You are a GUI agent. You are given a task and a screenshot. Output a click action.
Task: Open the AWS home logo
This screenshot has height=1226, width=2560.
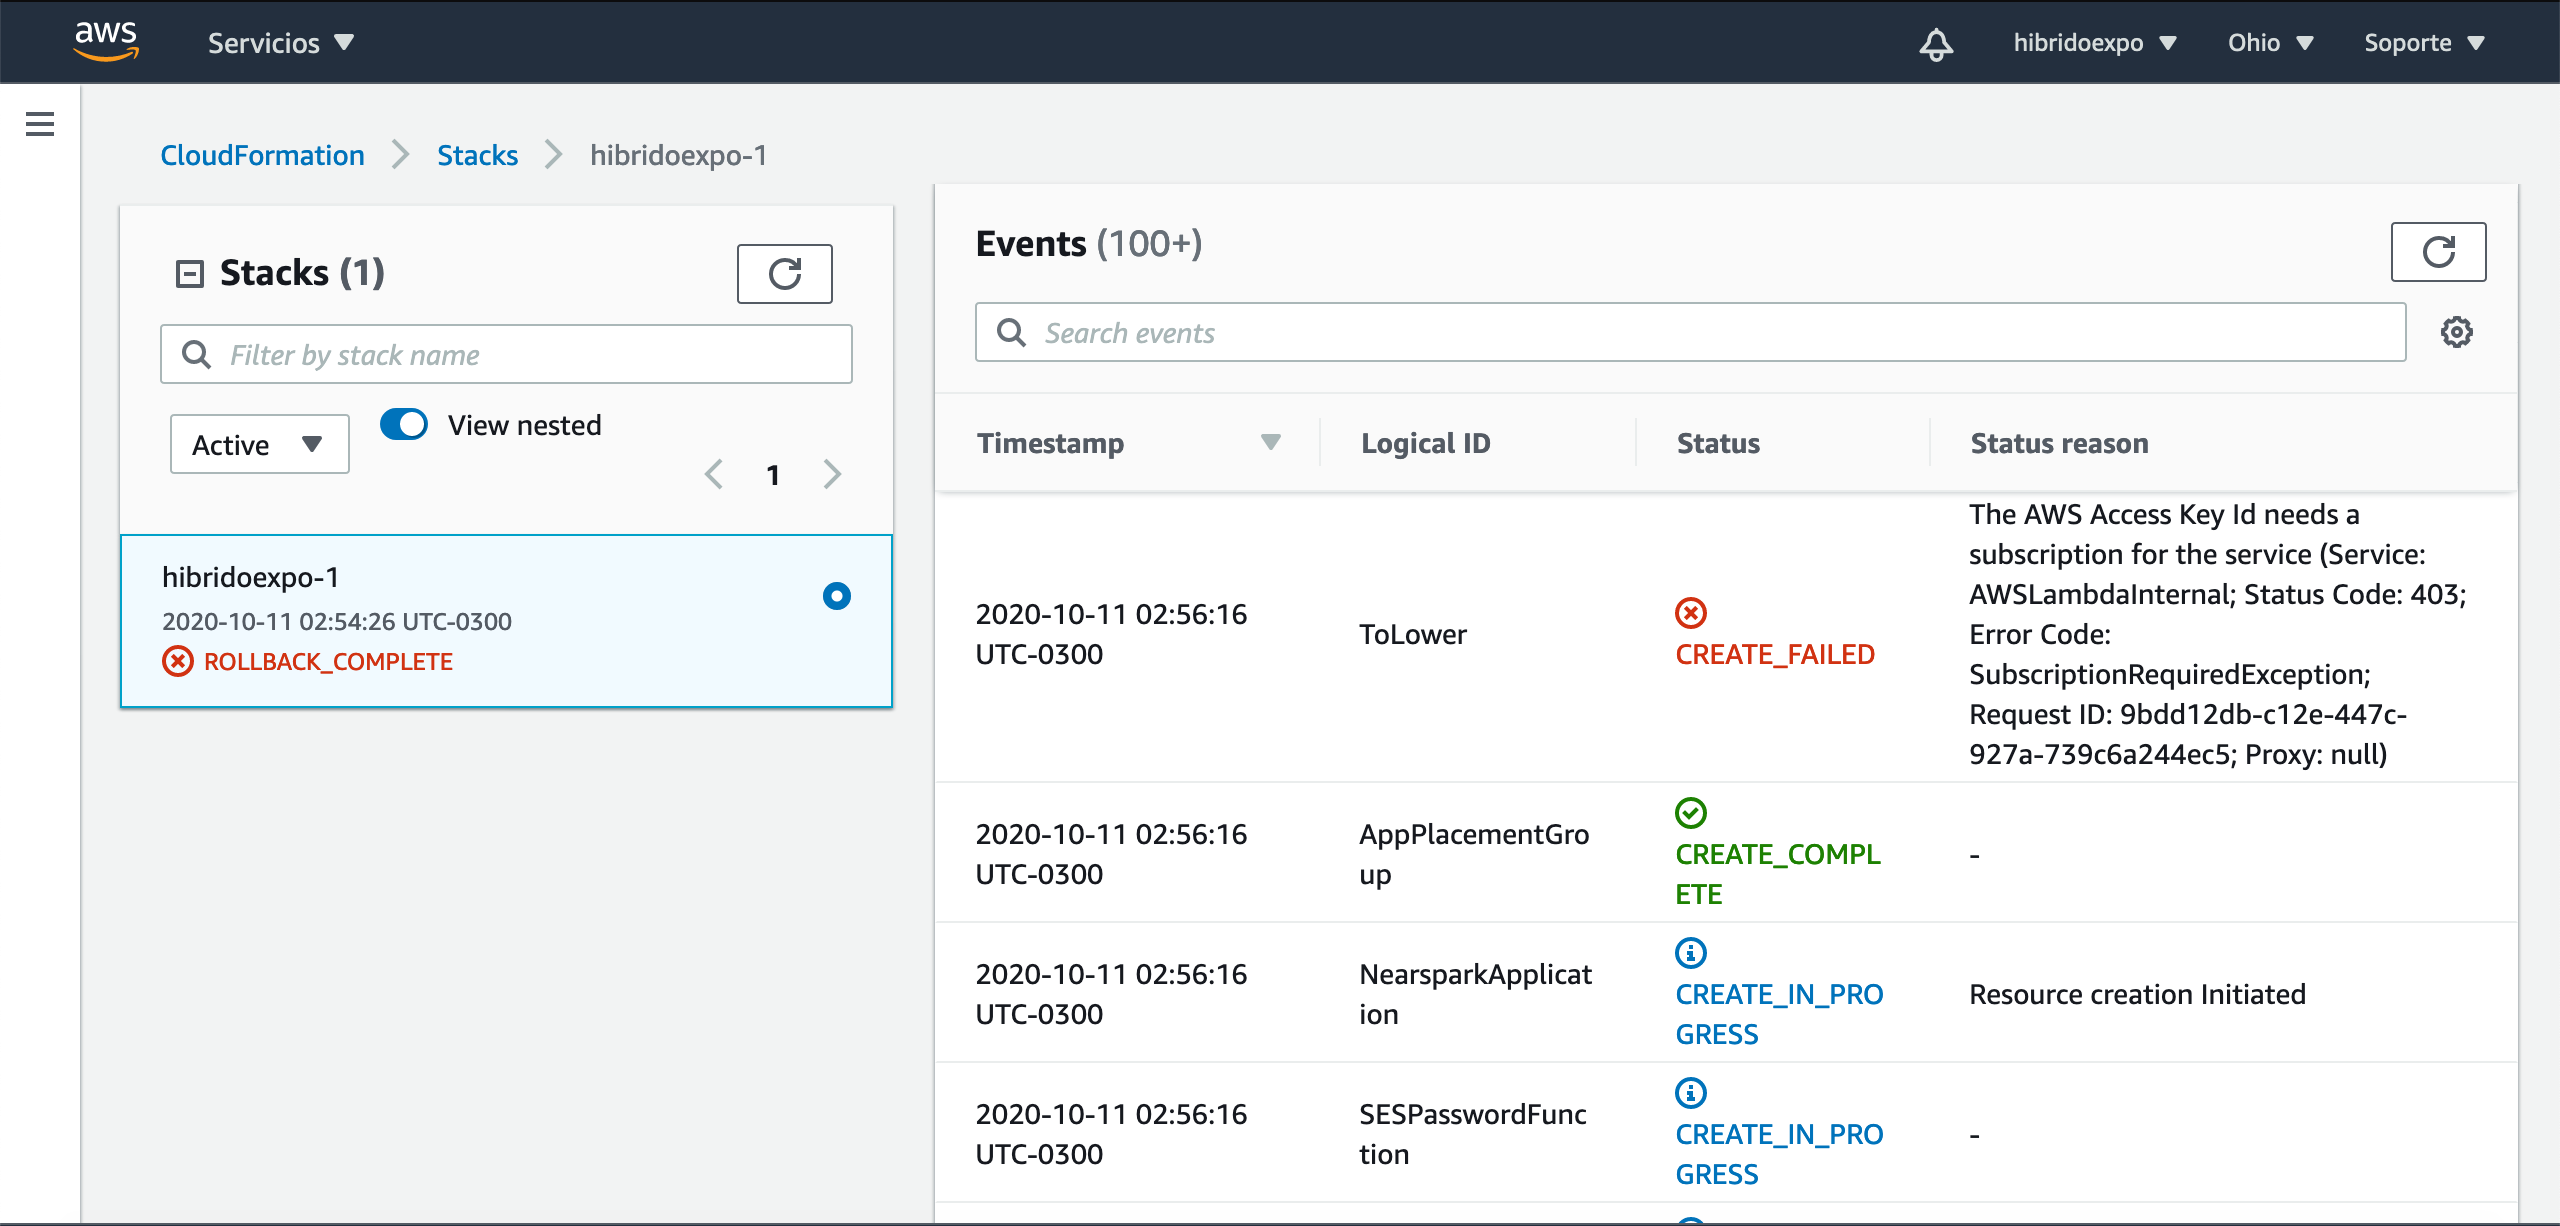[106, 41]
